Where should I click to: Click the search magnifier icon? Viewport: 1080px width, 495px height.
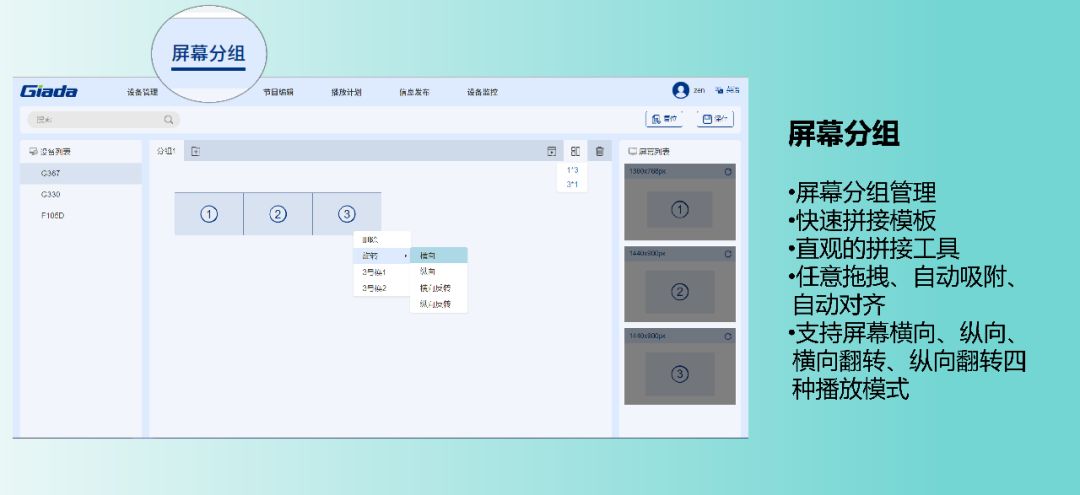[169, 120]
